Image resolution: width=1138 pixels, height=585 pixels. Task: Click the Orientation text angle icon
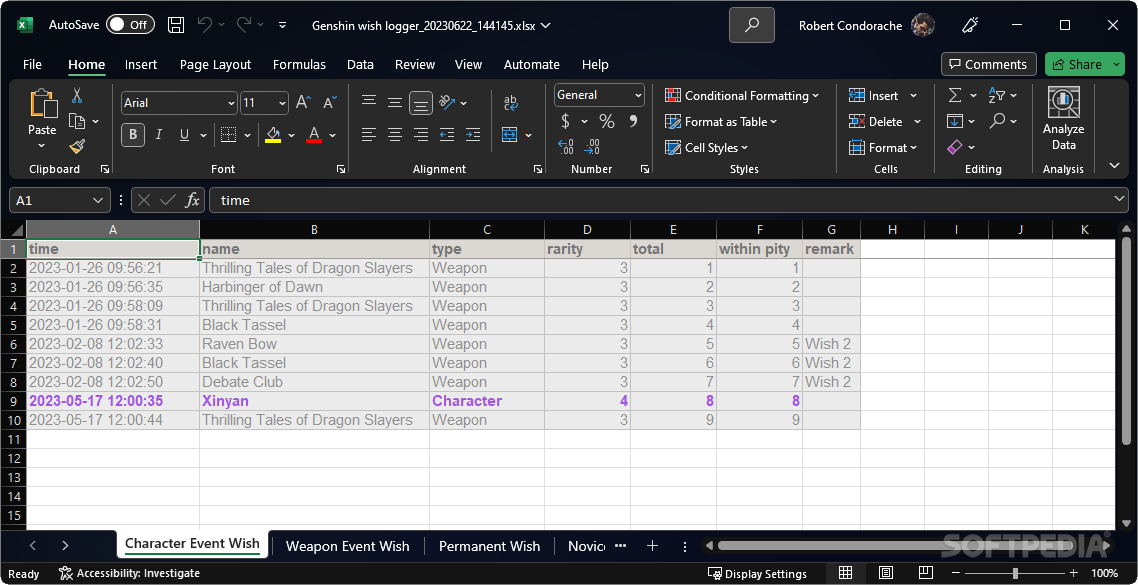click(x=448, y=102)
